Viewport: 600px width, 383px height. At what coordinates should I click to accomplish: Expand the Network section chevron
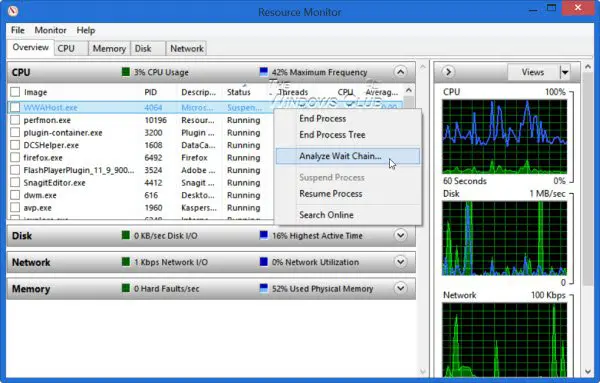[401, 262]
